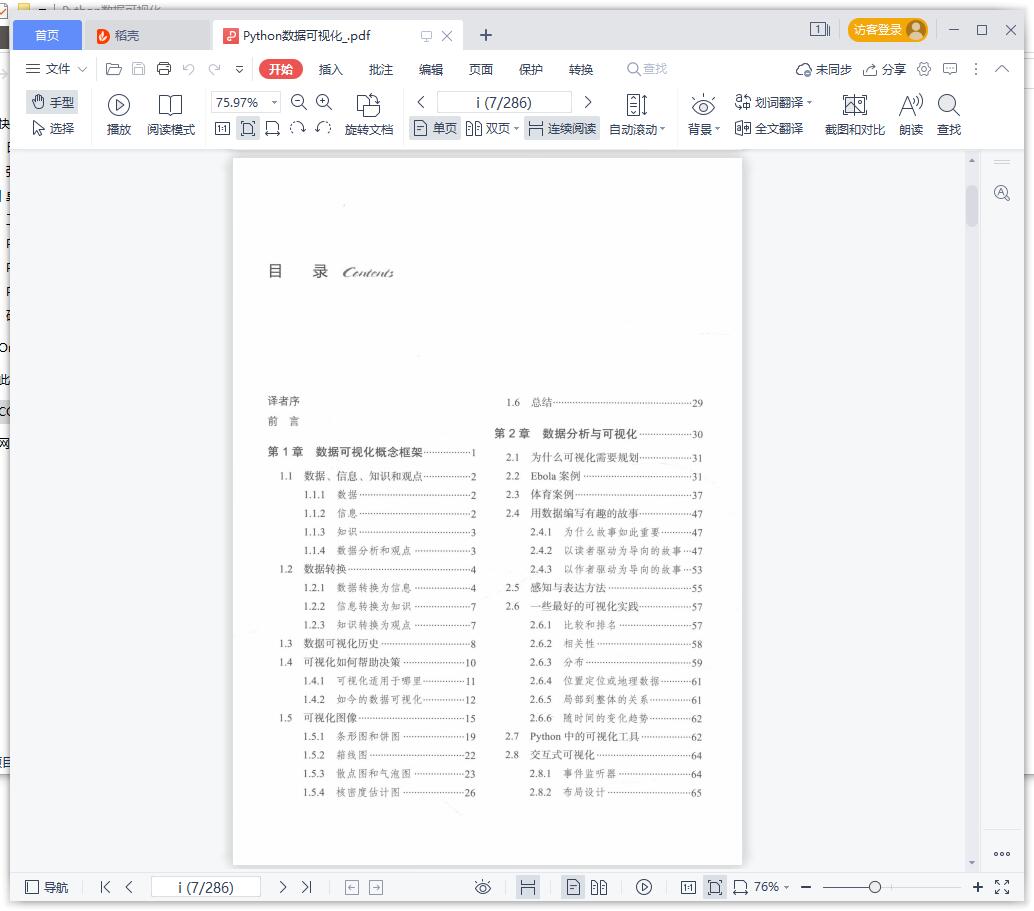
Task: Open the 76% zoom dropdown in status bar
Action: (x=770, y=887)
